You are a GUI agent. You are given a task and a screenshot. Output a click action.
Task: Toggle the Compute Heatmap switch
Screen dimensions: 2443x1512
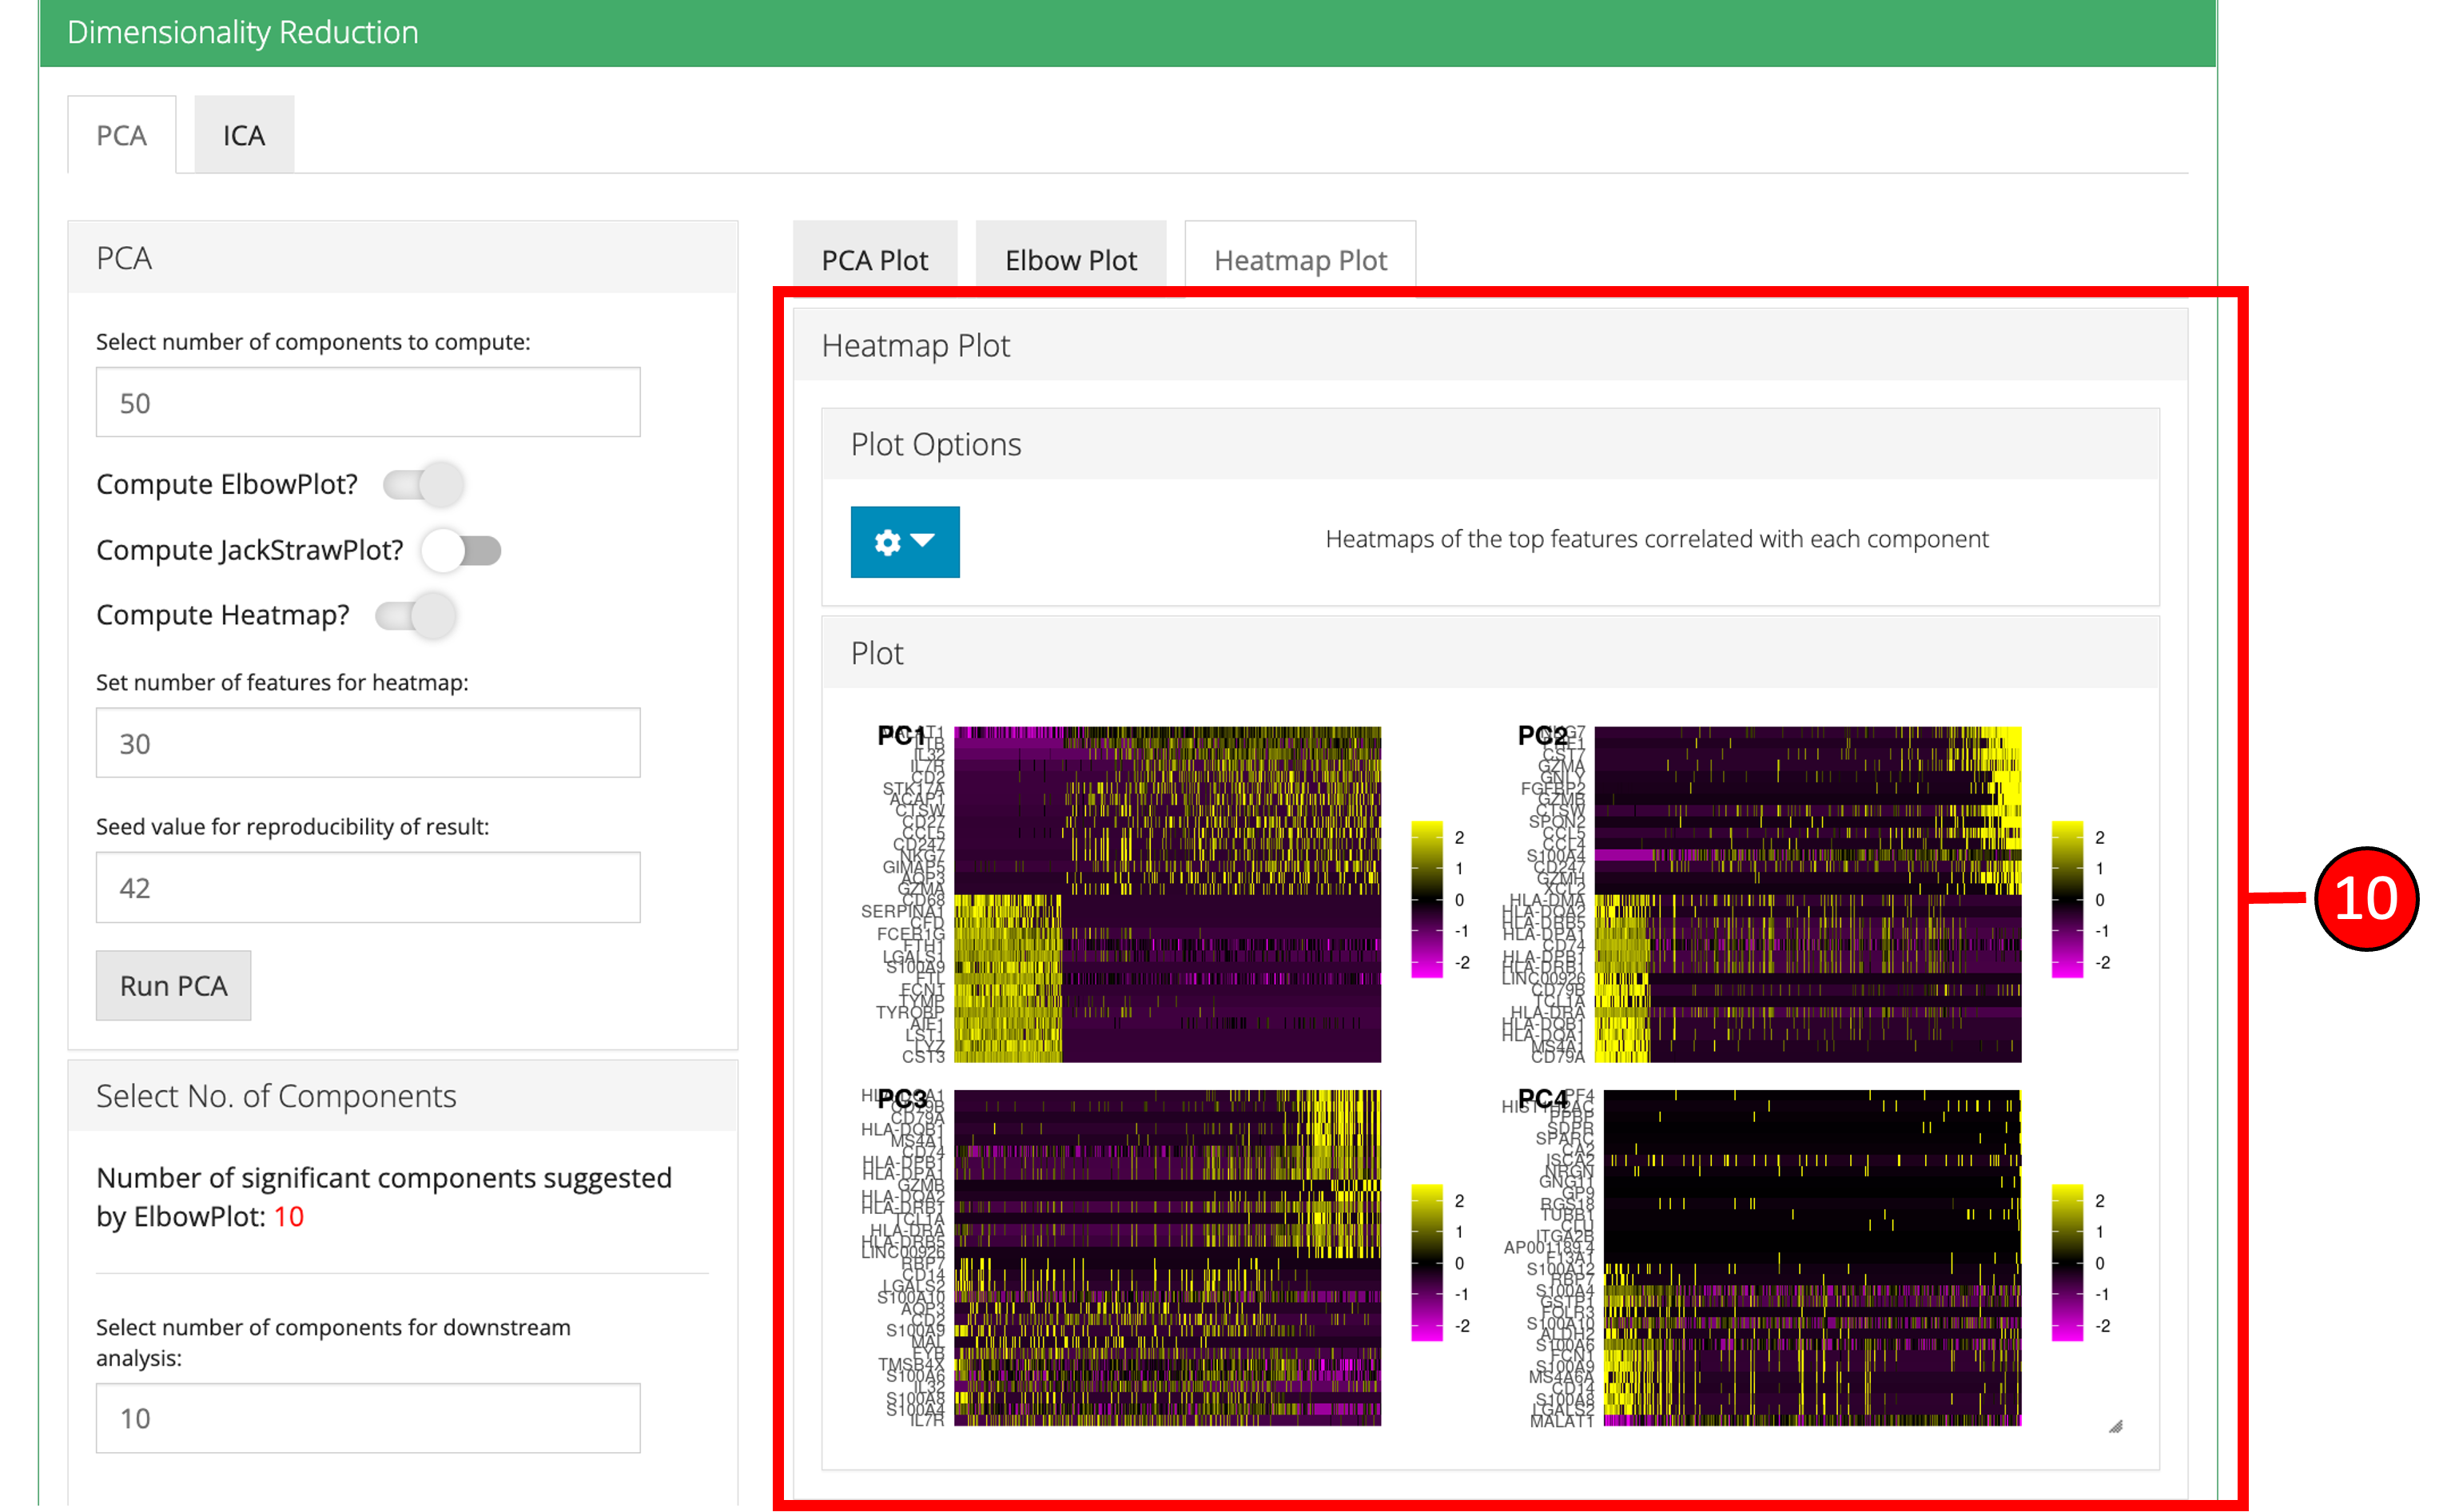click(416, 615)
